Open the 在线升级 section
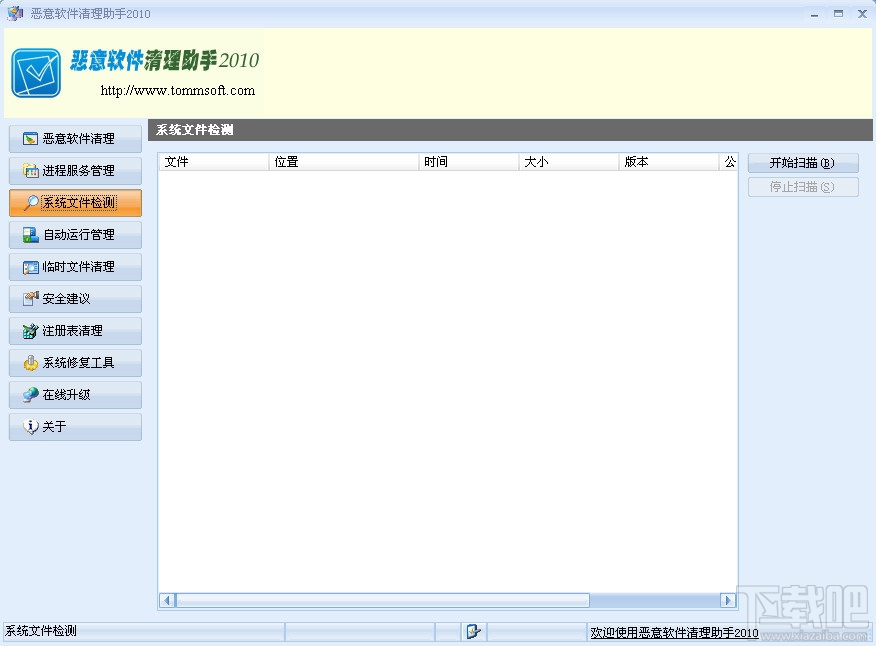 click(x=75, y=395)
